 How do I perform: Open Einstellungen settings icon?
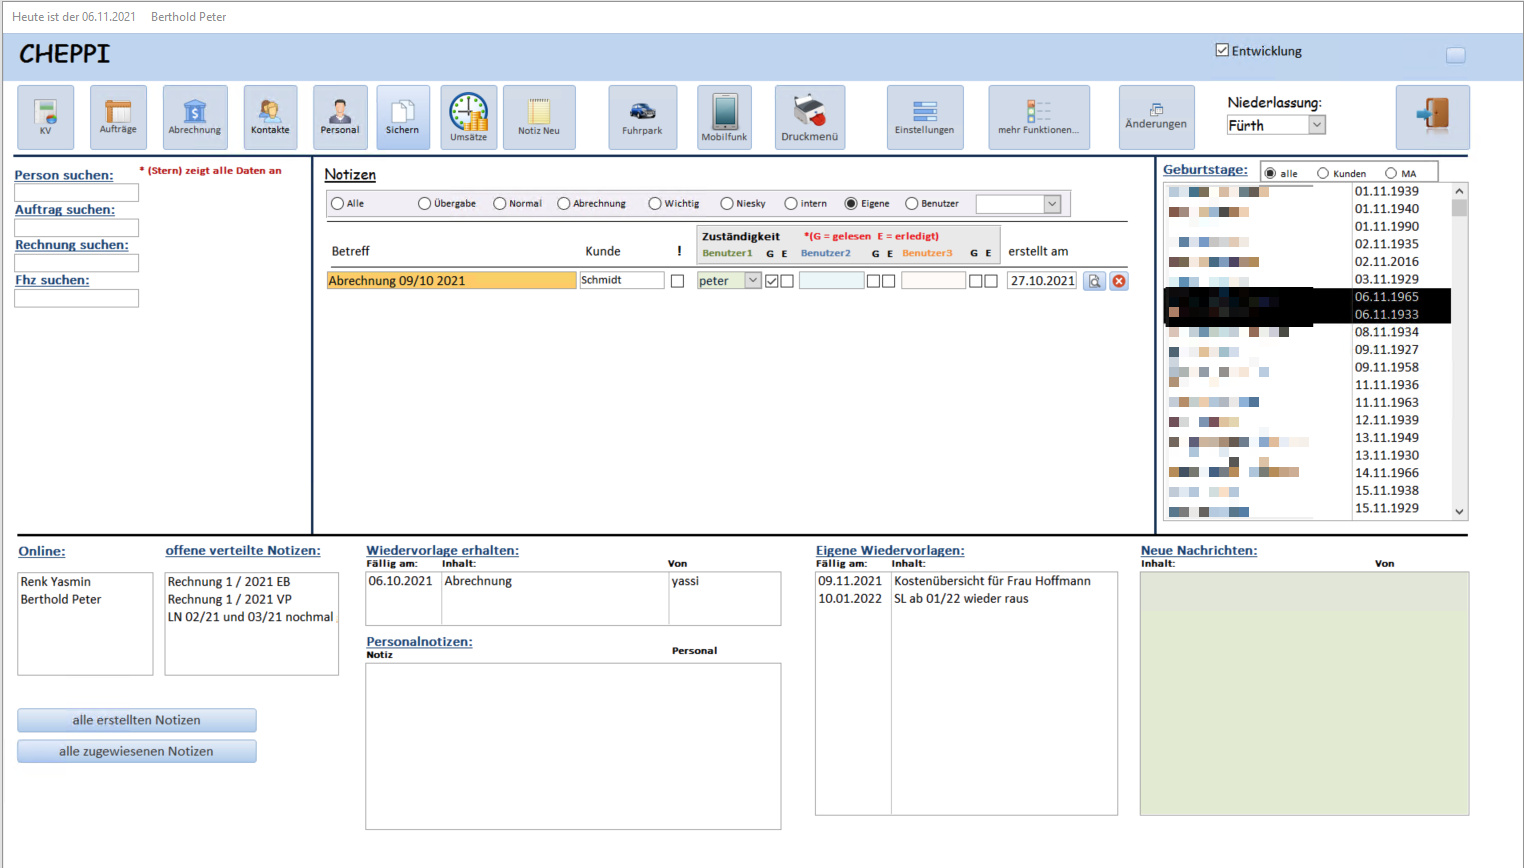pos(925,117)
